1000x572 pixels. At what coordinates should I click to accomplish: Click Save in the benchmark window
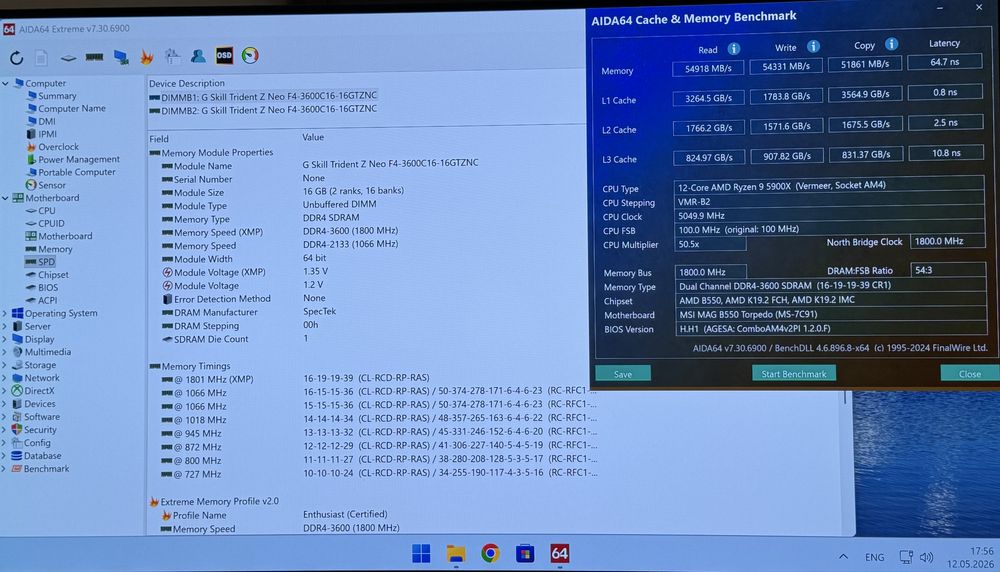click(622, 374)
